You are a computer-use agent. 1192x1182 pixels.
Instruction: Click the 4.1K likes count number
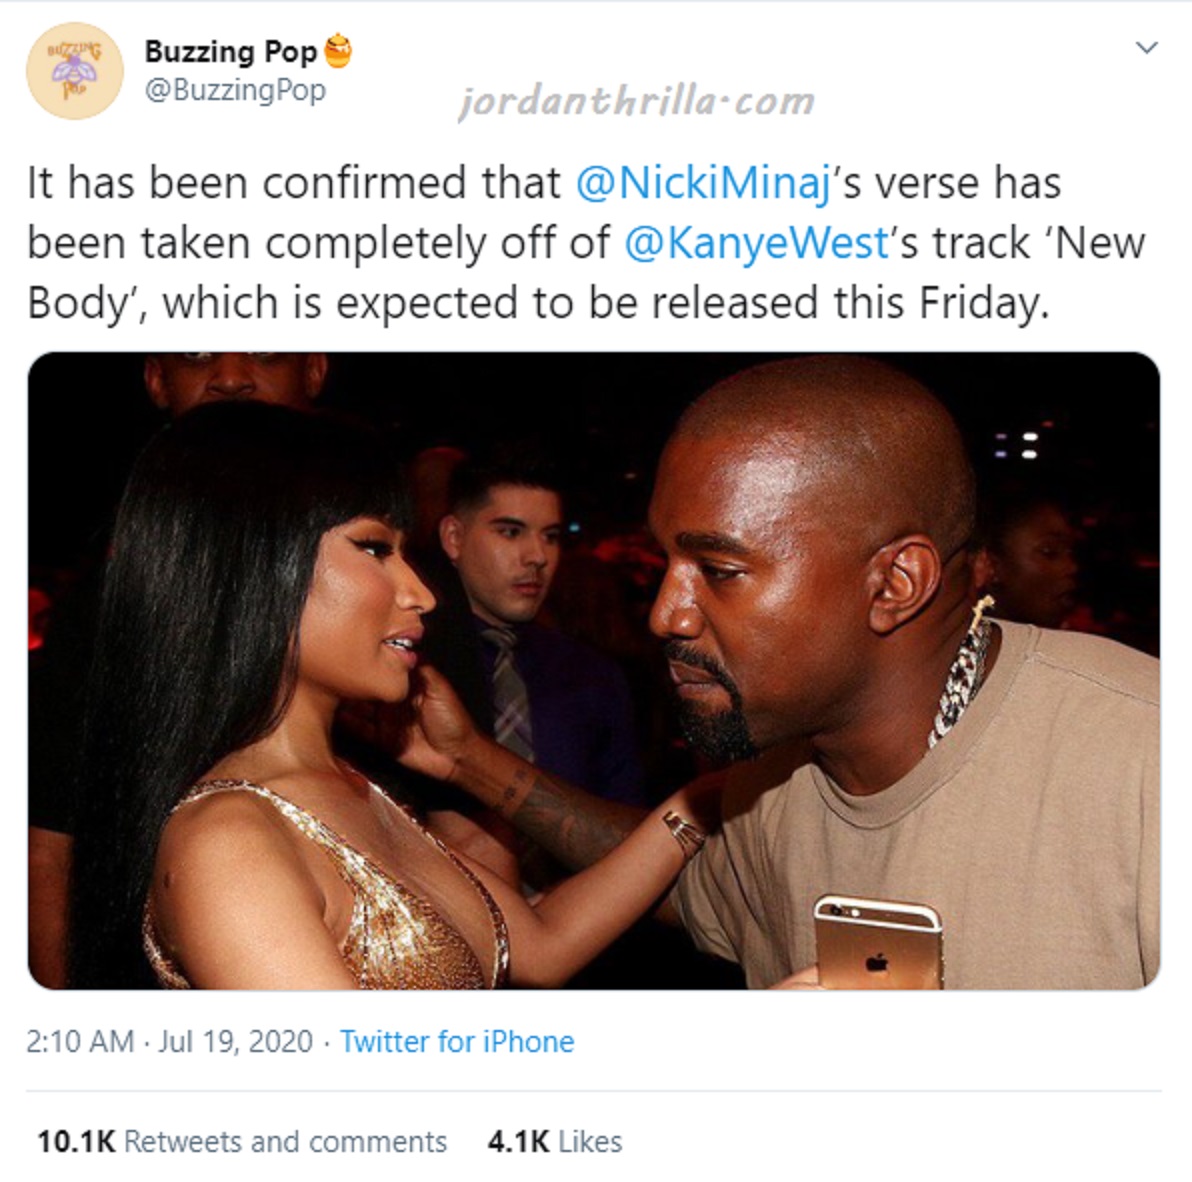[x=518, y=1142]
